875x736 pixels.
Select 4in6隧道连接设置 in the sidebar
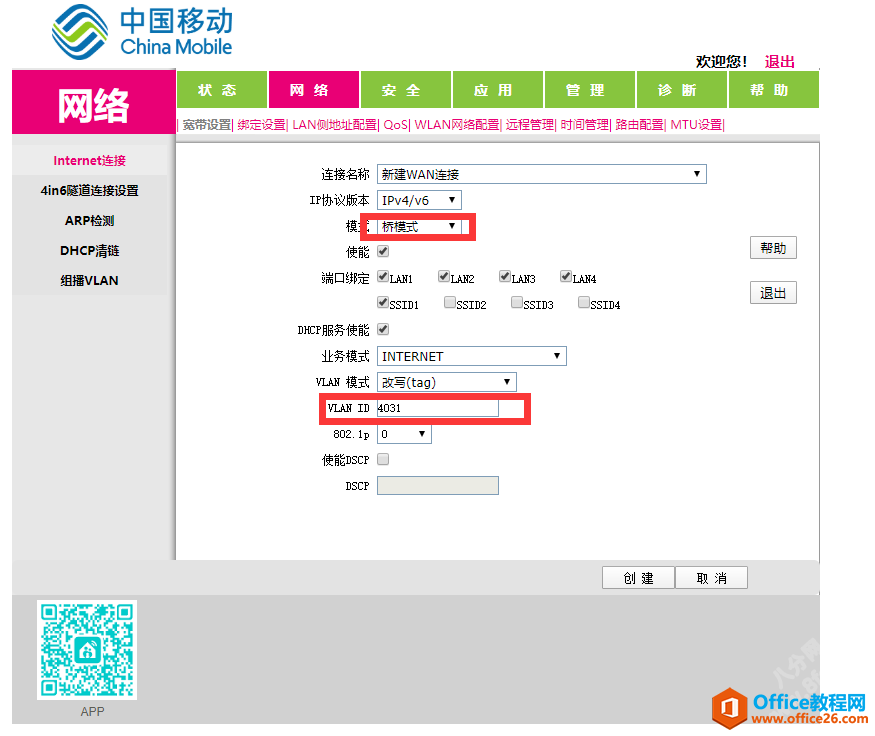(89, 190)
